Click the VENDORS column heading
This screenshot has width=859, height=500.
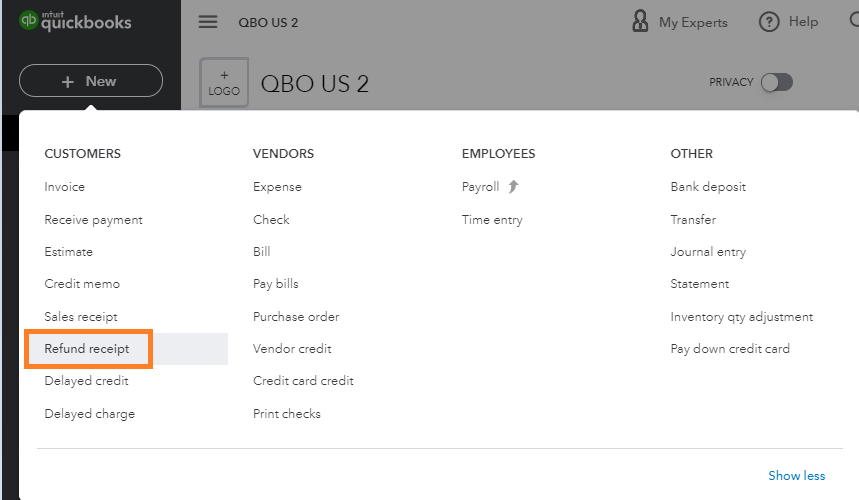(x=283, y=154)
